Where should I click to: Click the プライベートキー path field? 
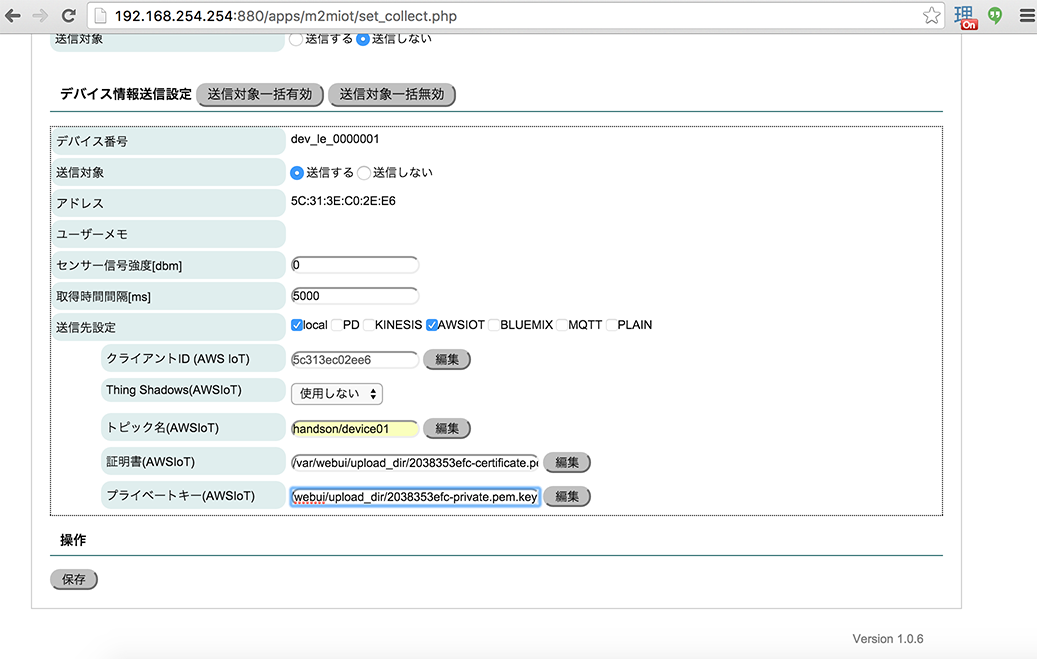coord(415,497)
